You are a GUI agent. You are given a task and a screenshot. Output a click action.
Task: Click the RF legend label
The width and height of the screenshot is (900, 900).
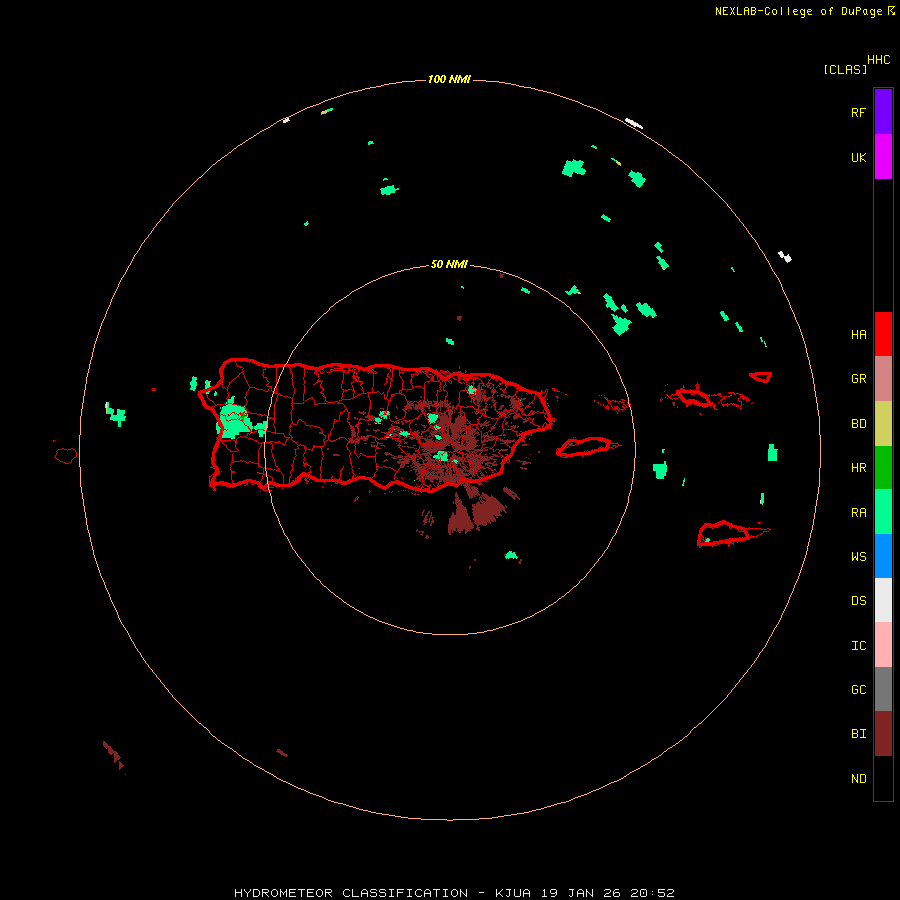[858, 112]
